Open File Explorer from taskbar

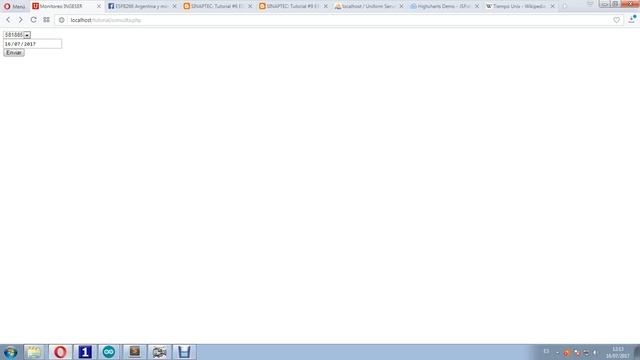pos(34,352)
